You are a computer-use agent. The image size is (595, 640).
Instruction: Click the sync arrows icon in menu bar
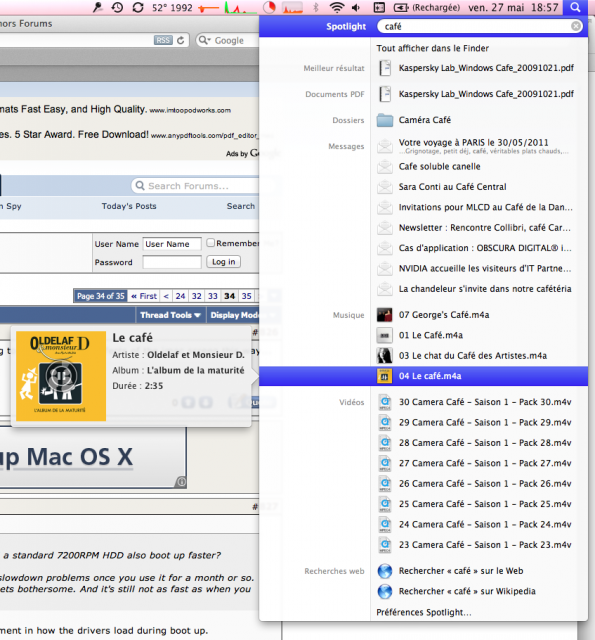click(x=138, y=7)
